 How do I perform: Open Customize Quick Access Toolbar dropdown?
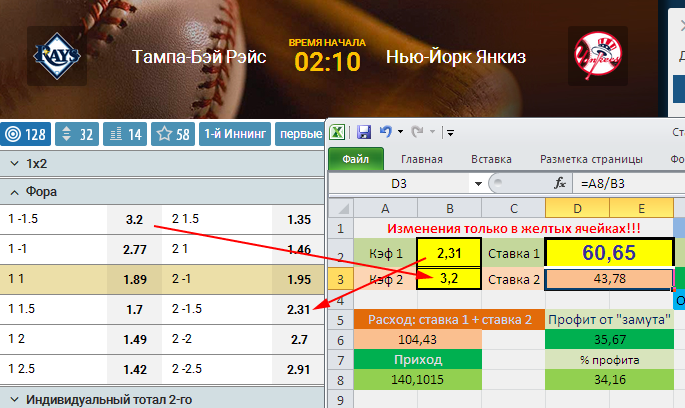pos(450,132)
